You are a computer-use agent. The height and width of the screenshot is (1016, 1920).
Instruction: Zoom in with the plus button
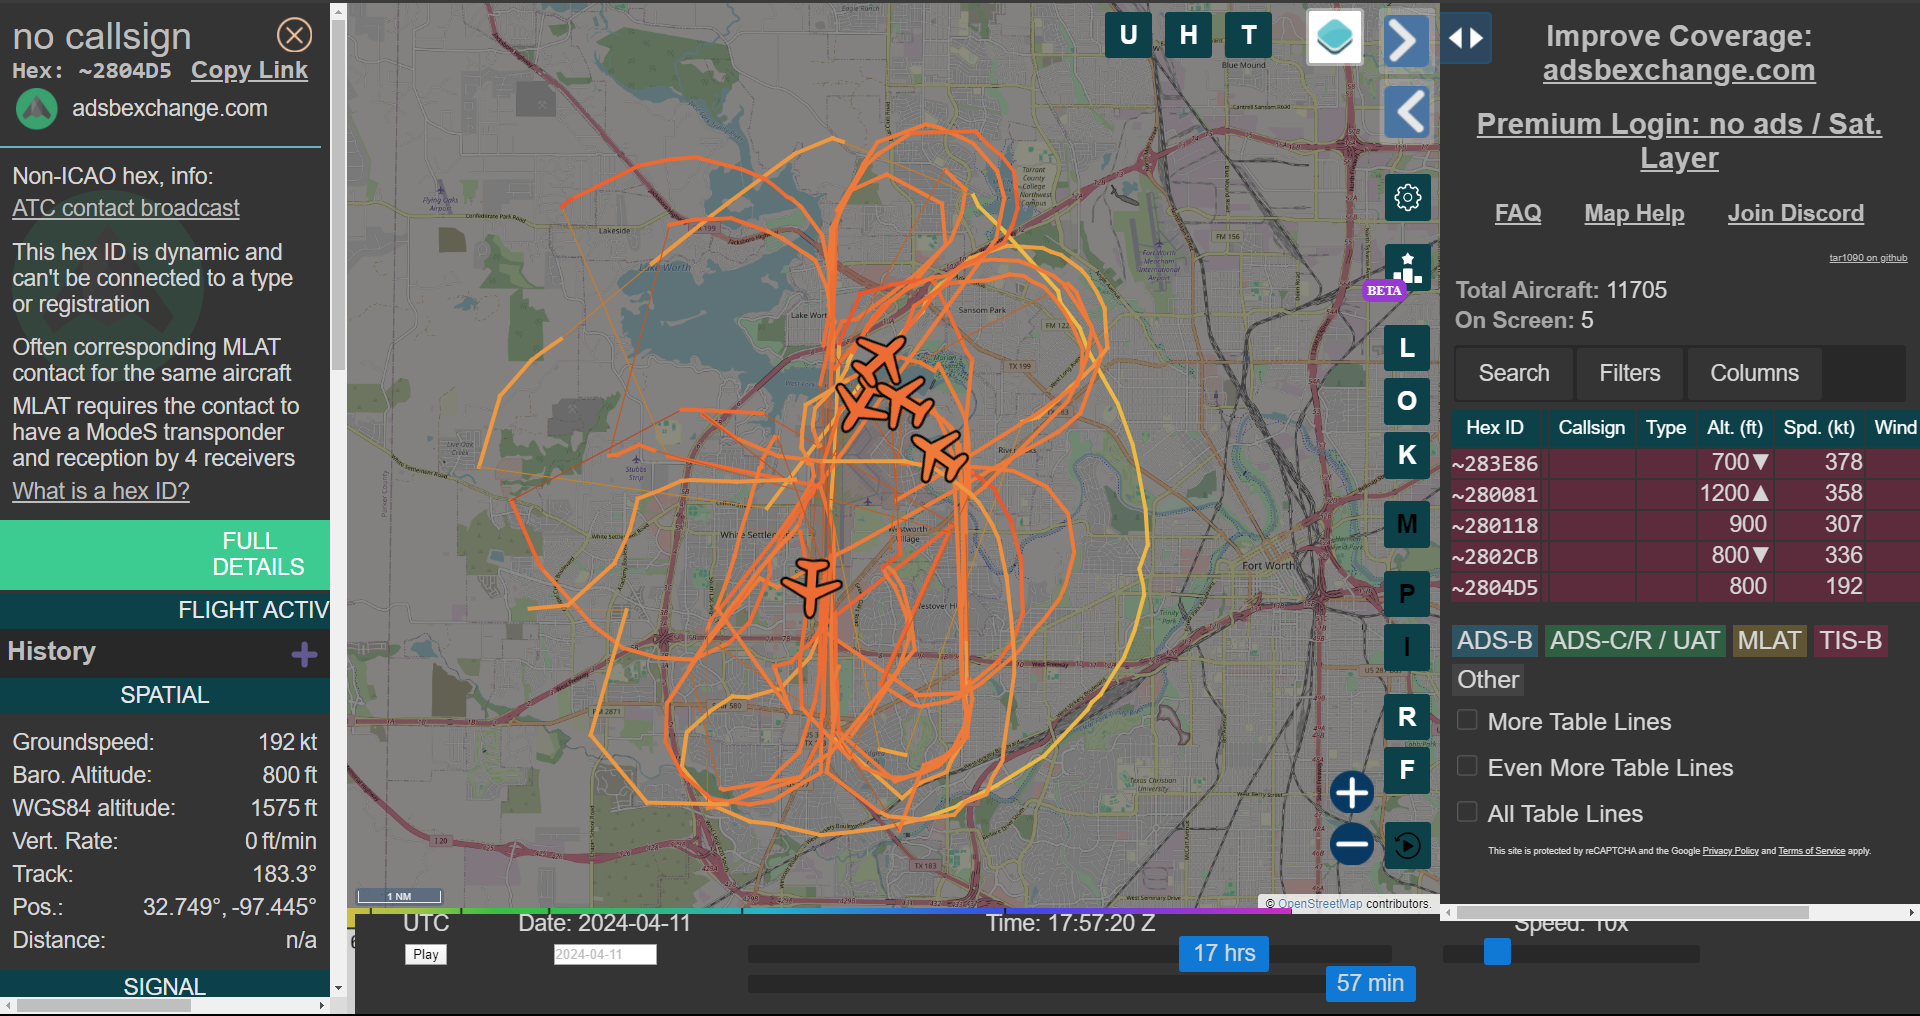[1352, 793]
